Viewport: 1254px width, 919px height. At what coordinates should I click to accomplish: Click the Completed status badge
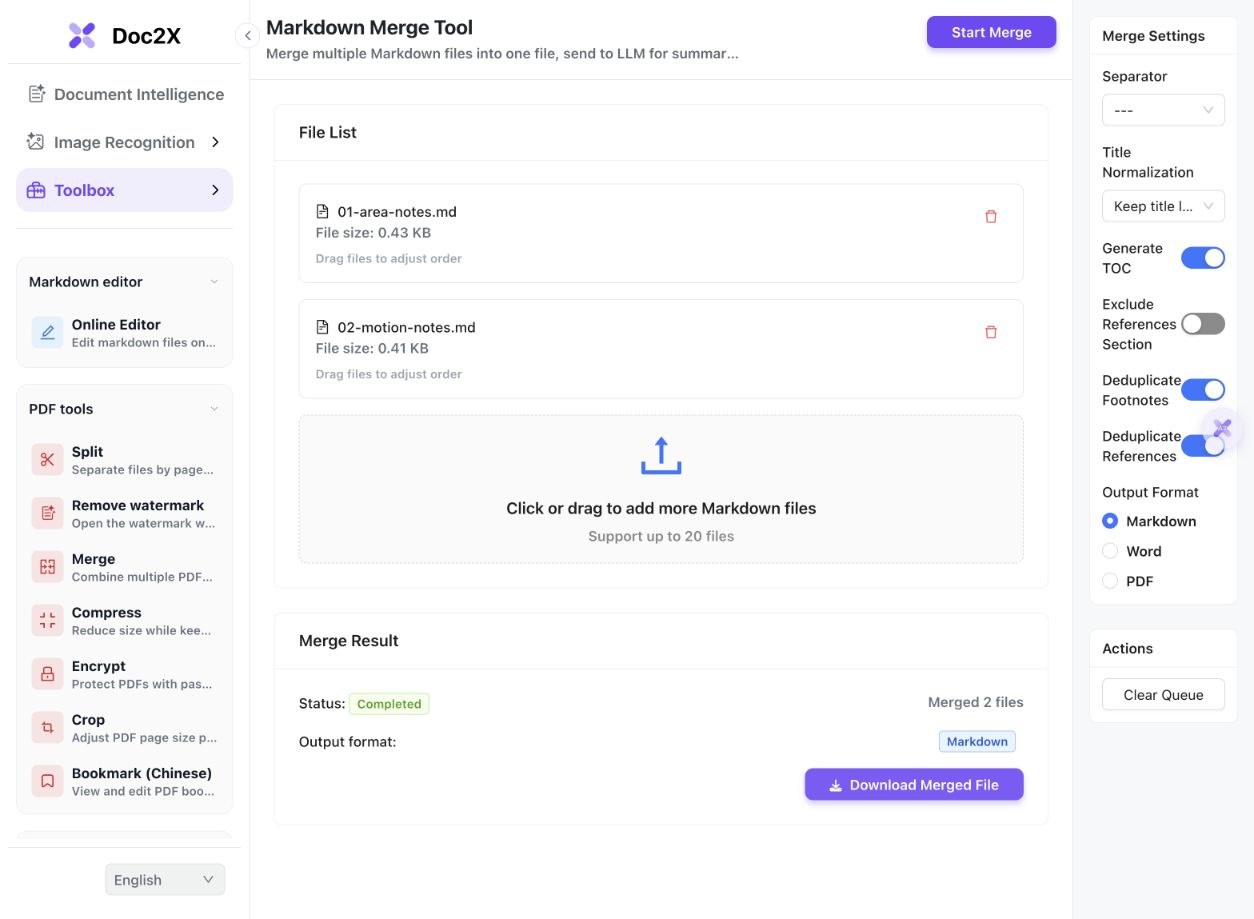coord(389,704)
